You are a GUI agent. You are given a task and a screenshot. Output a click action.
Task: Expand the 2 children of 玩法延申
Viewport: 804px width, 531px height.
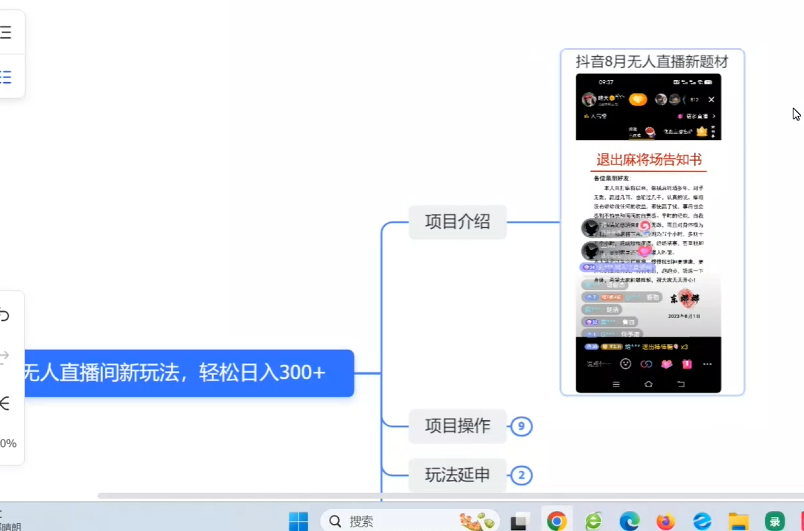(x=520, y=476)
